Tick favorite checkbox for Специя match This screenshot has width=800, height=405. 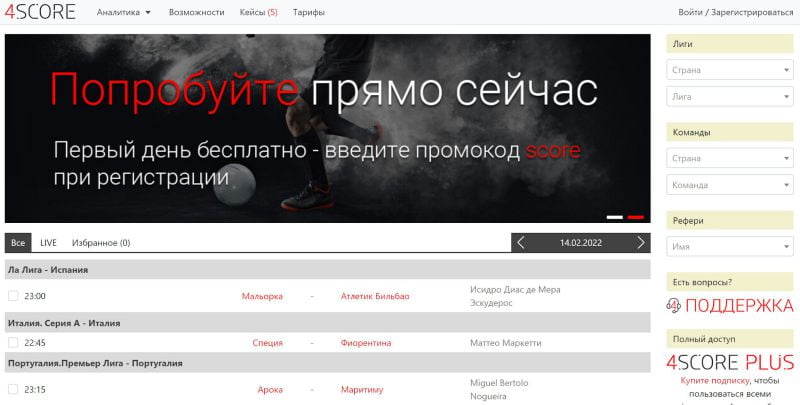13,343
